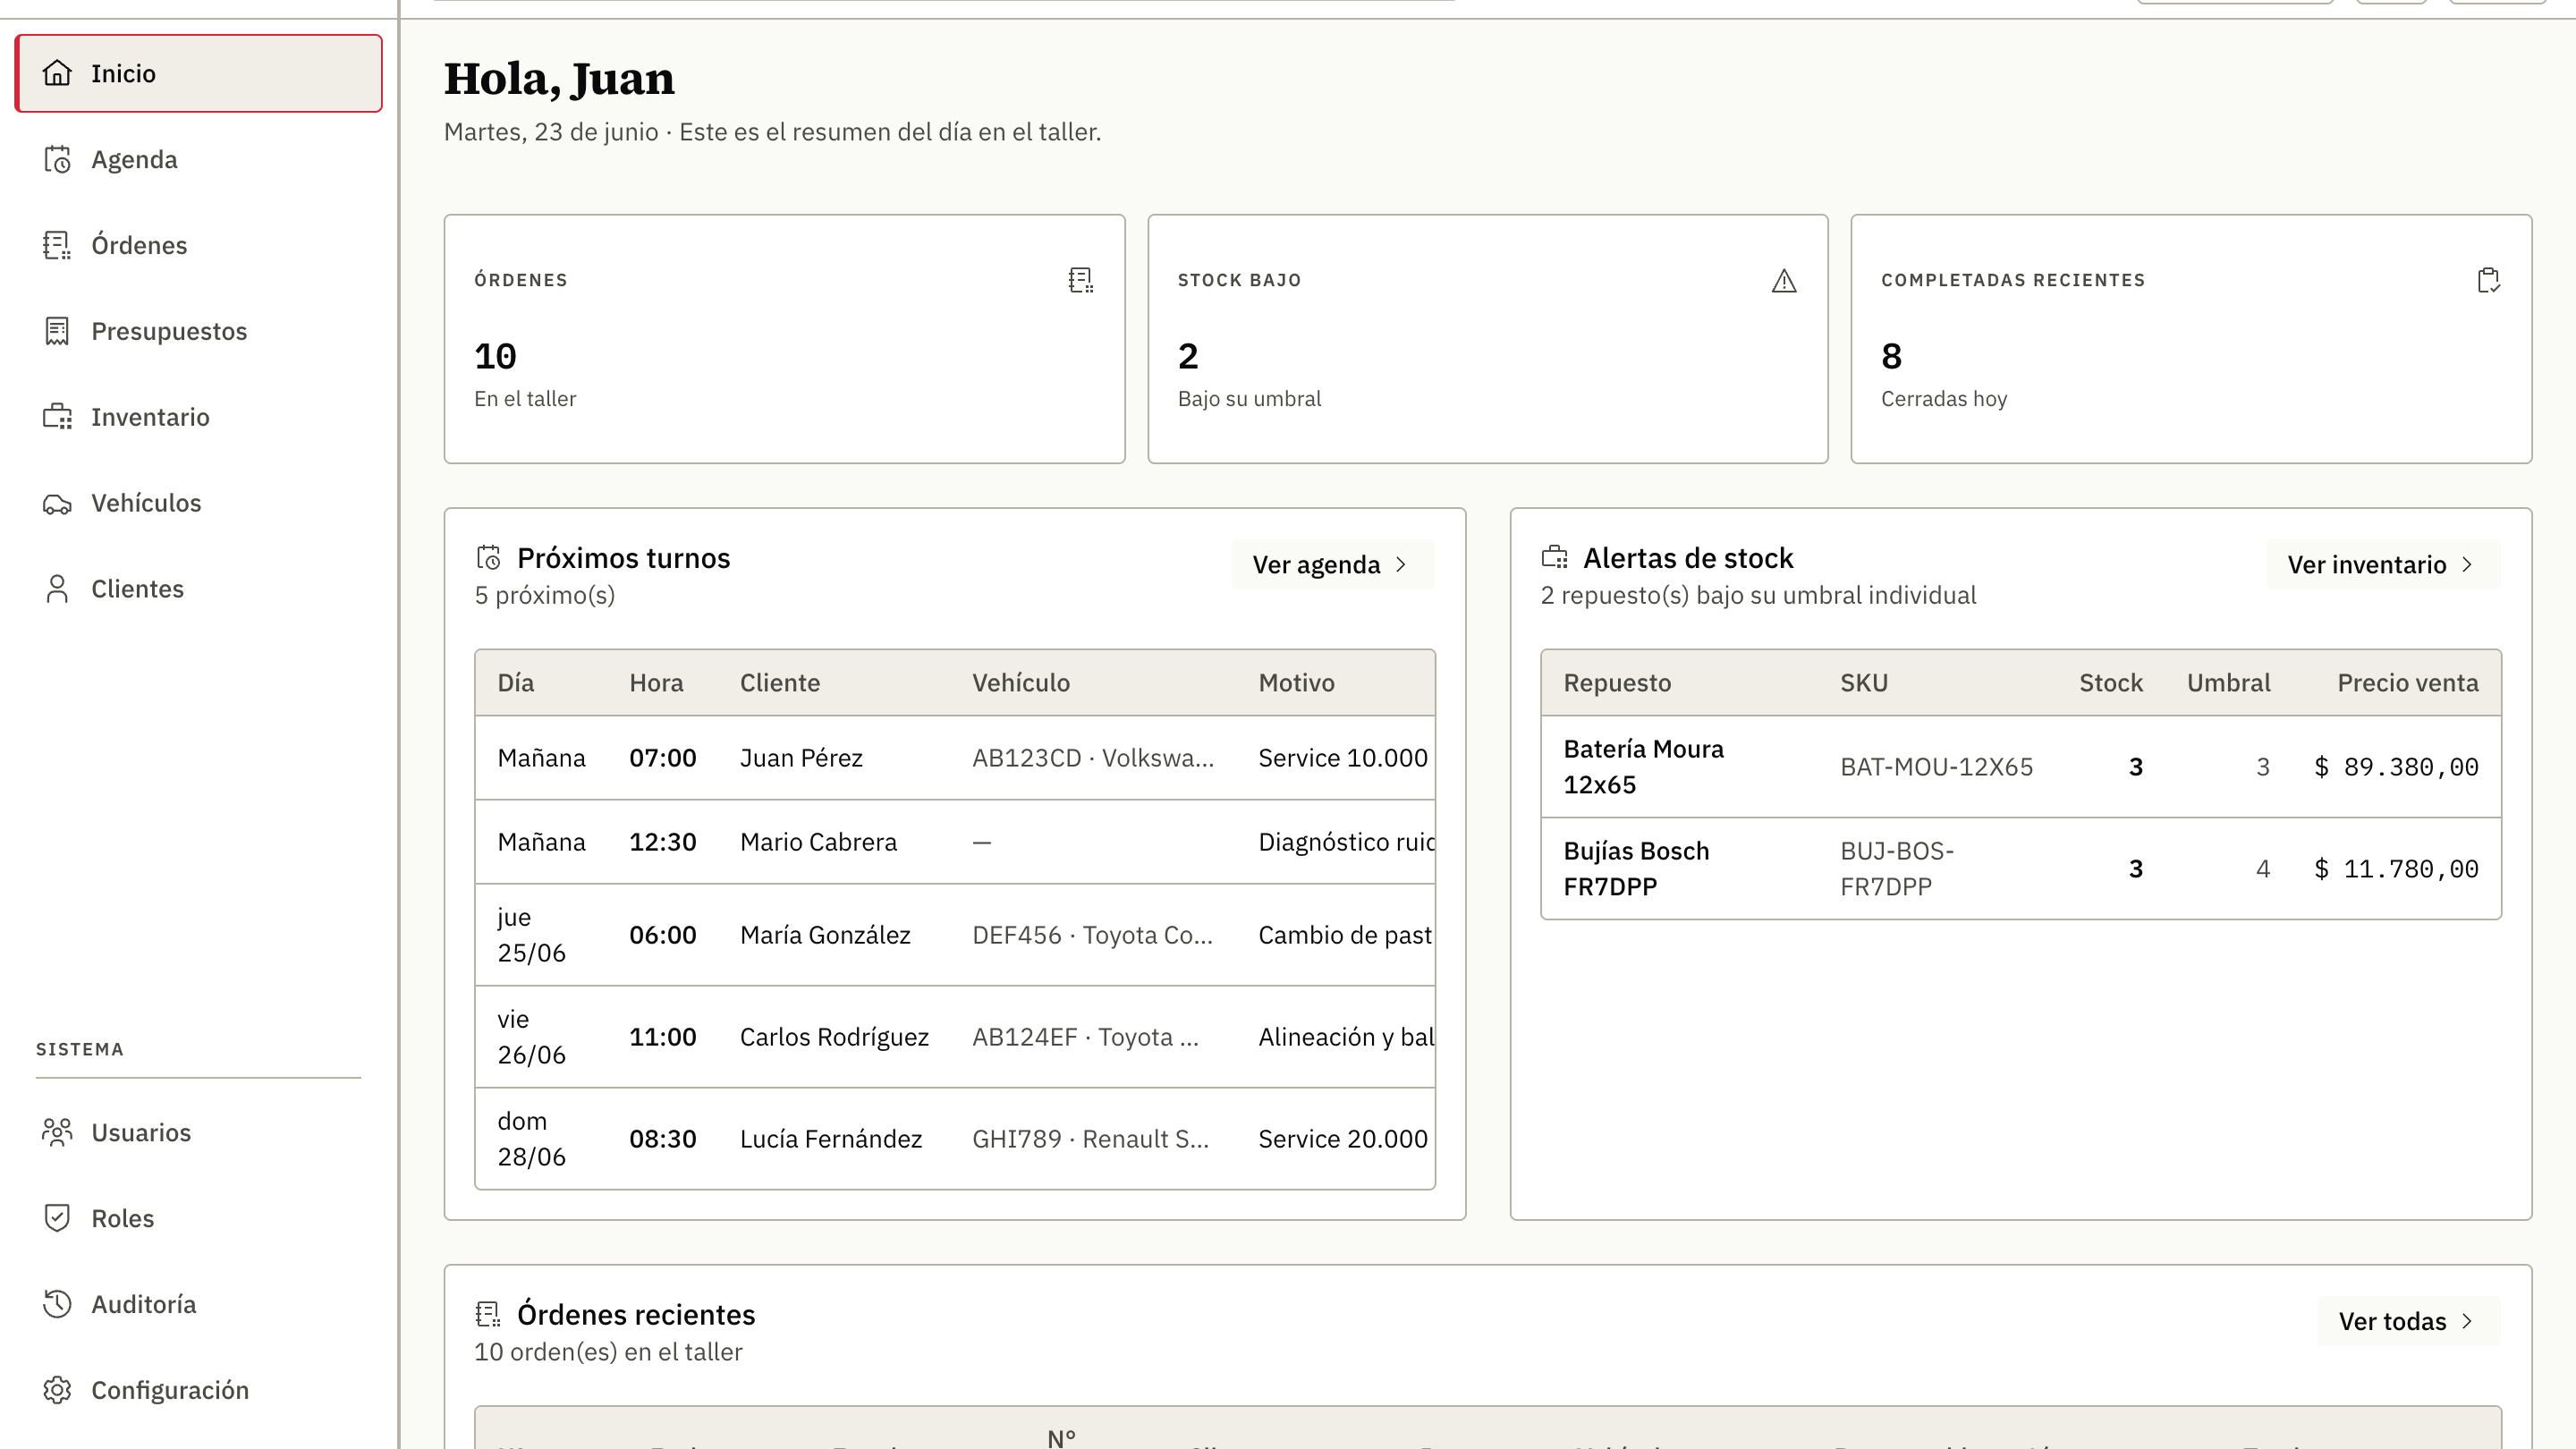Click the Roles shield icon

(x=57, y=1218)
